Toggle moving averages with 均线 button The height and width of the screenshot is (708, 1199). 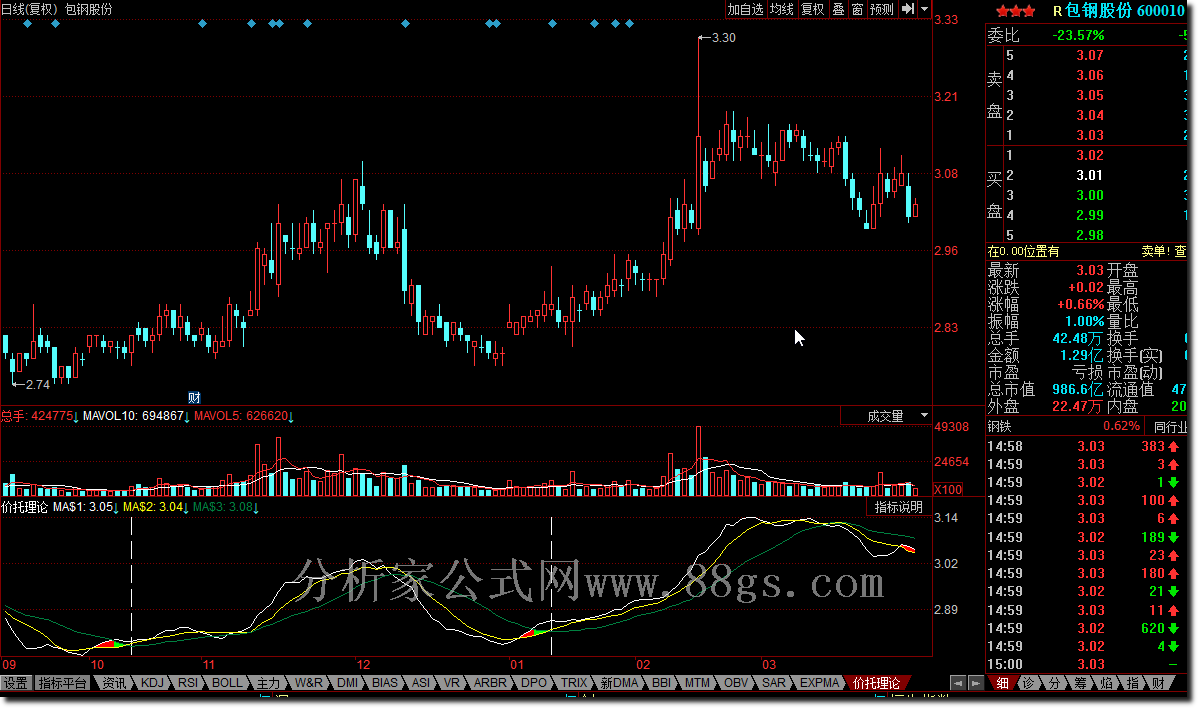[x=781, y=9]
